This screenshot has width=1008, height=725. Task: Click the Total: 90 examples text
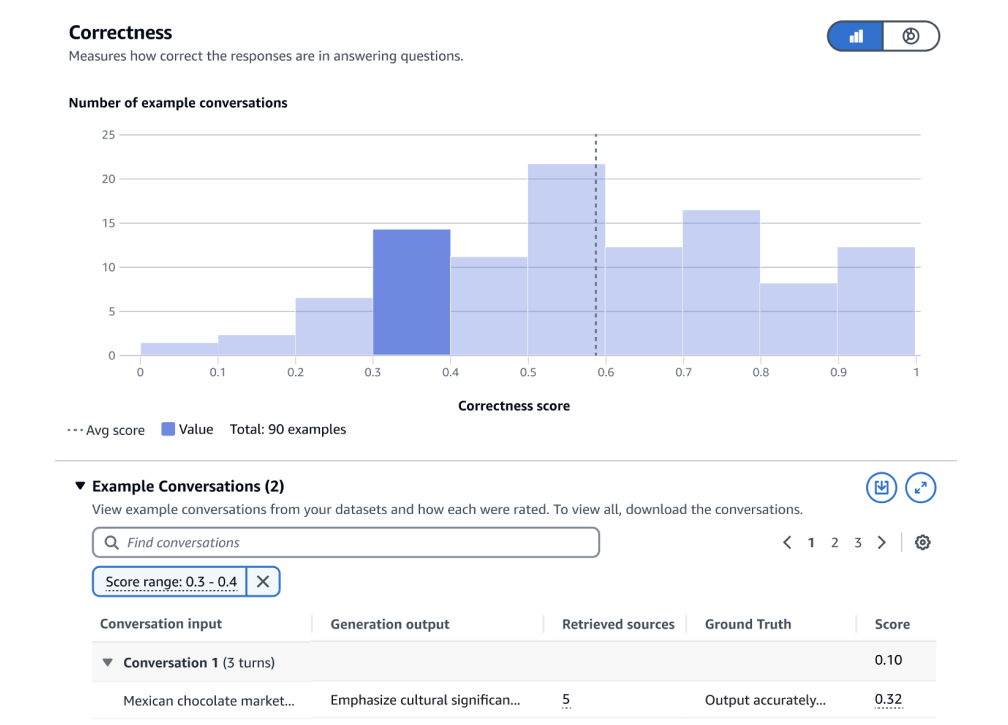[x=288, y=429]
